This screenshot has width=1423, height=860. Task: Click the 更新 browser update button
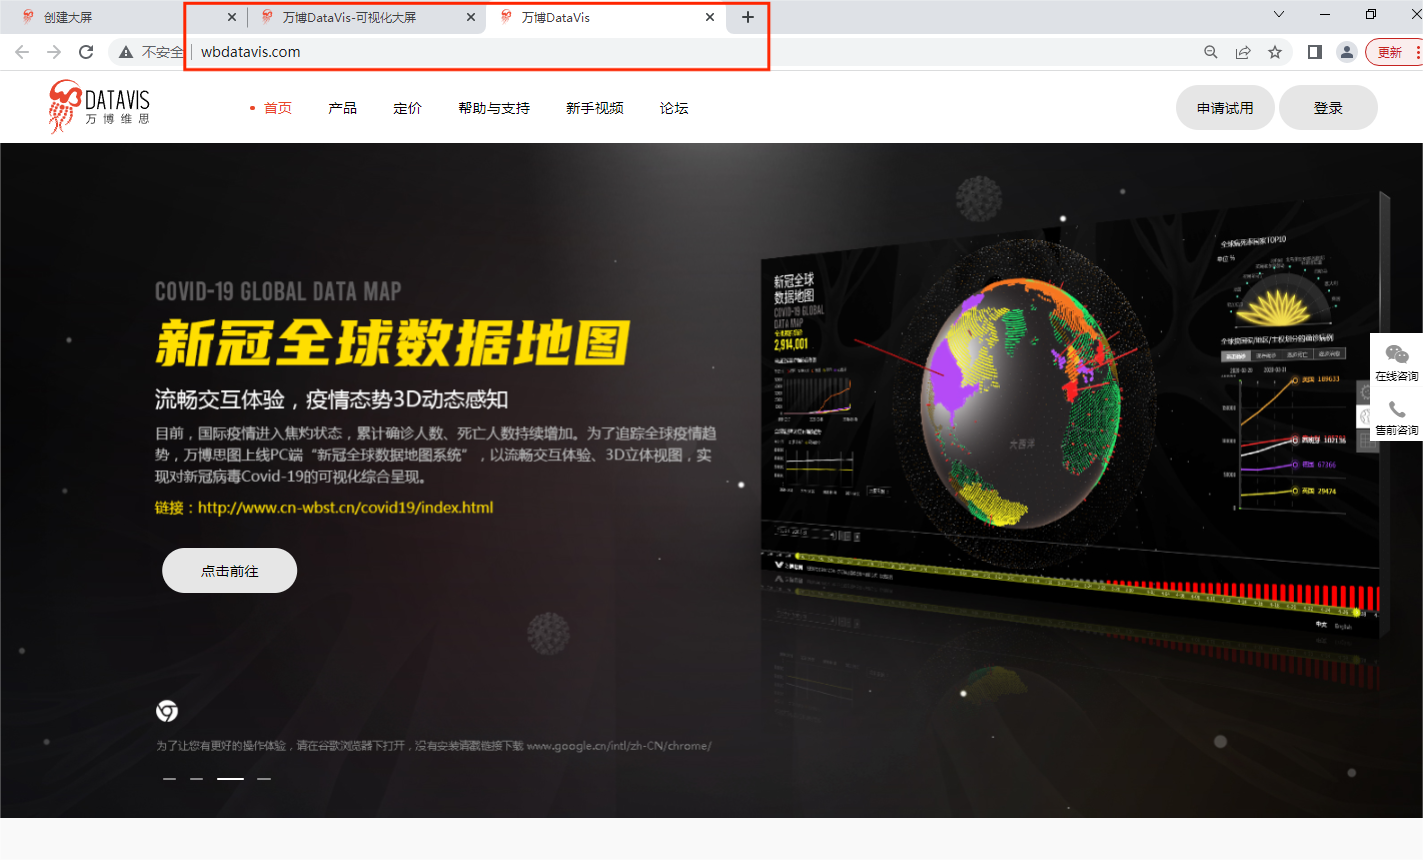click(1393, 52)
